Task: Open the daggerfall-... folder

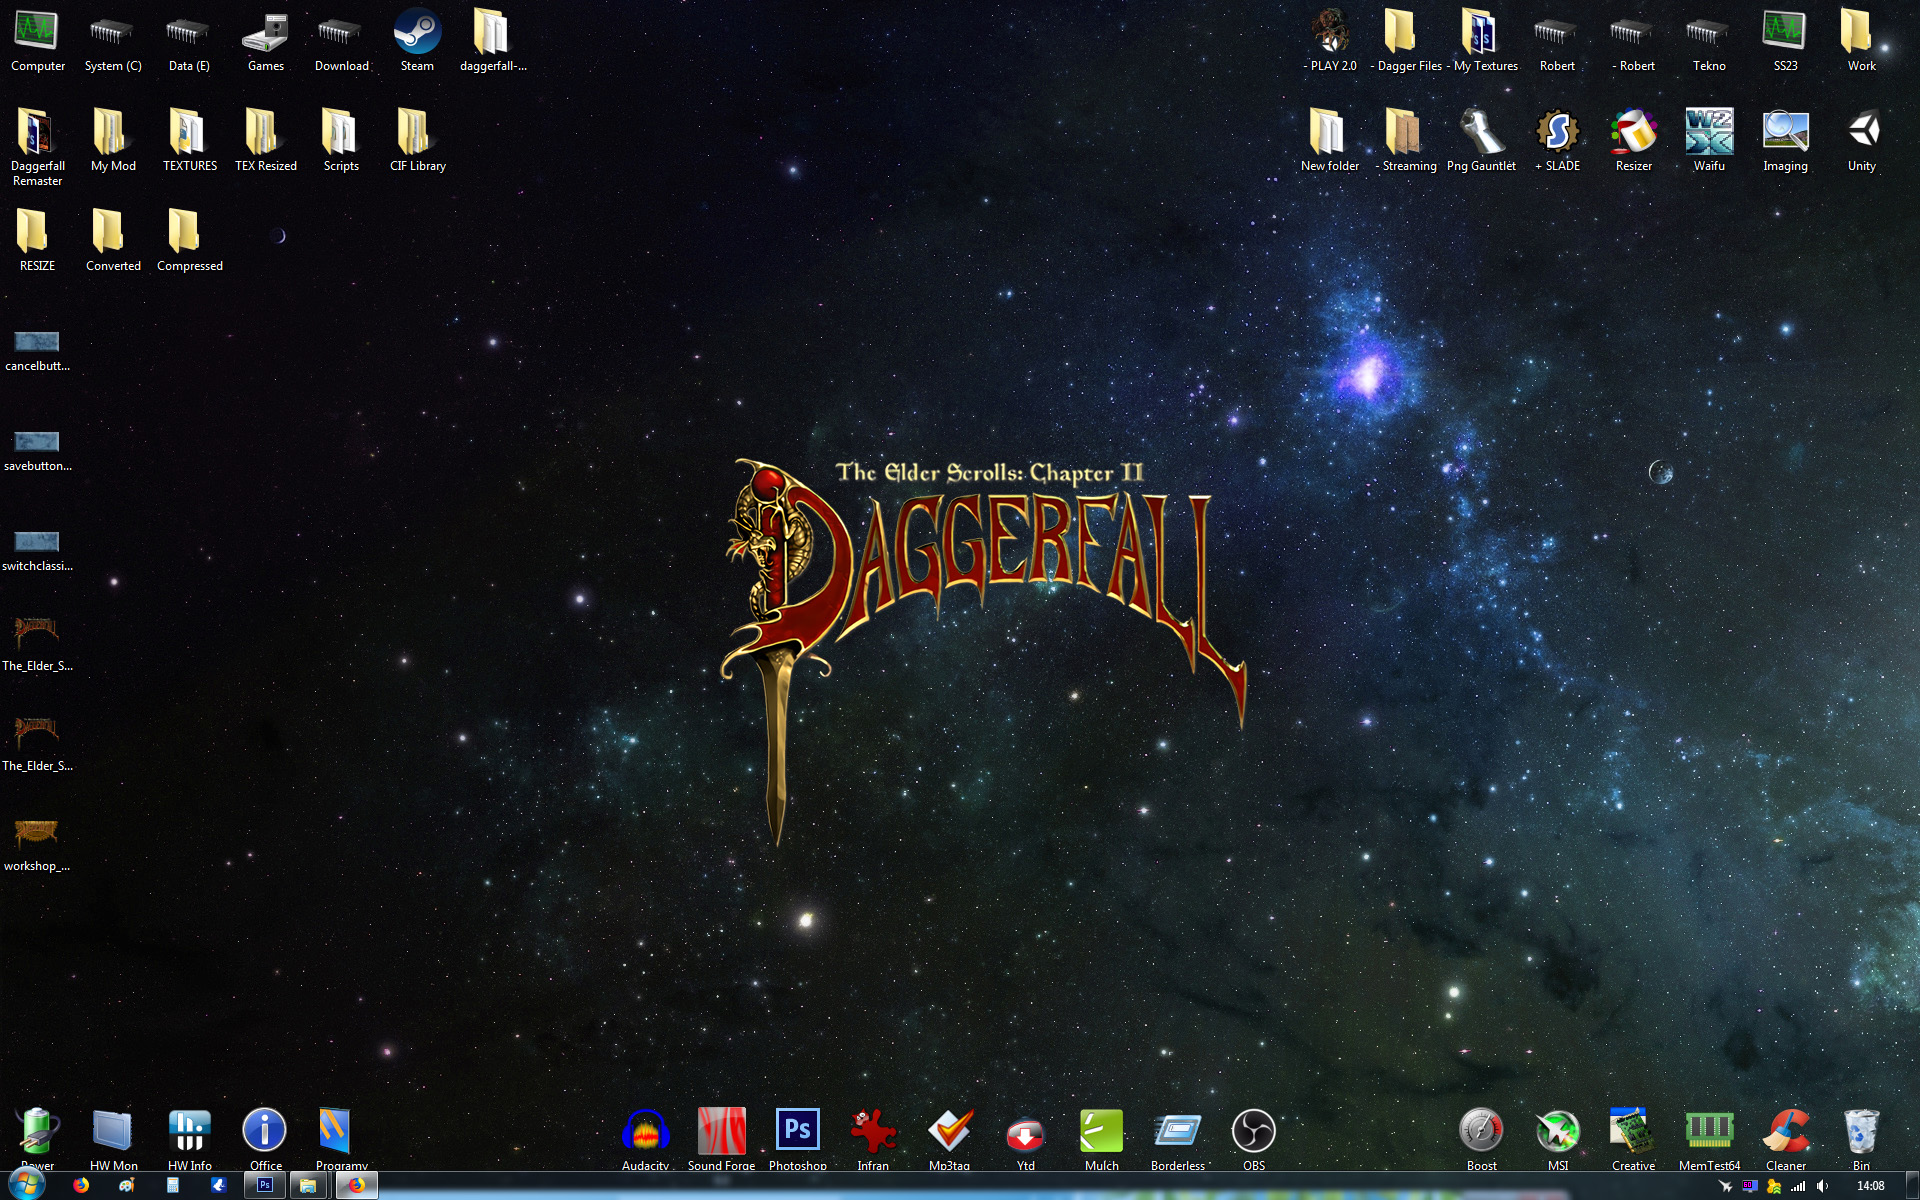Action: click(x=493, y=42)
